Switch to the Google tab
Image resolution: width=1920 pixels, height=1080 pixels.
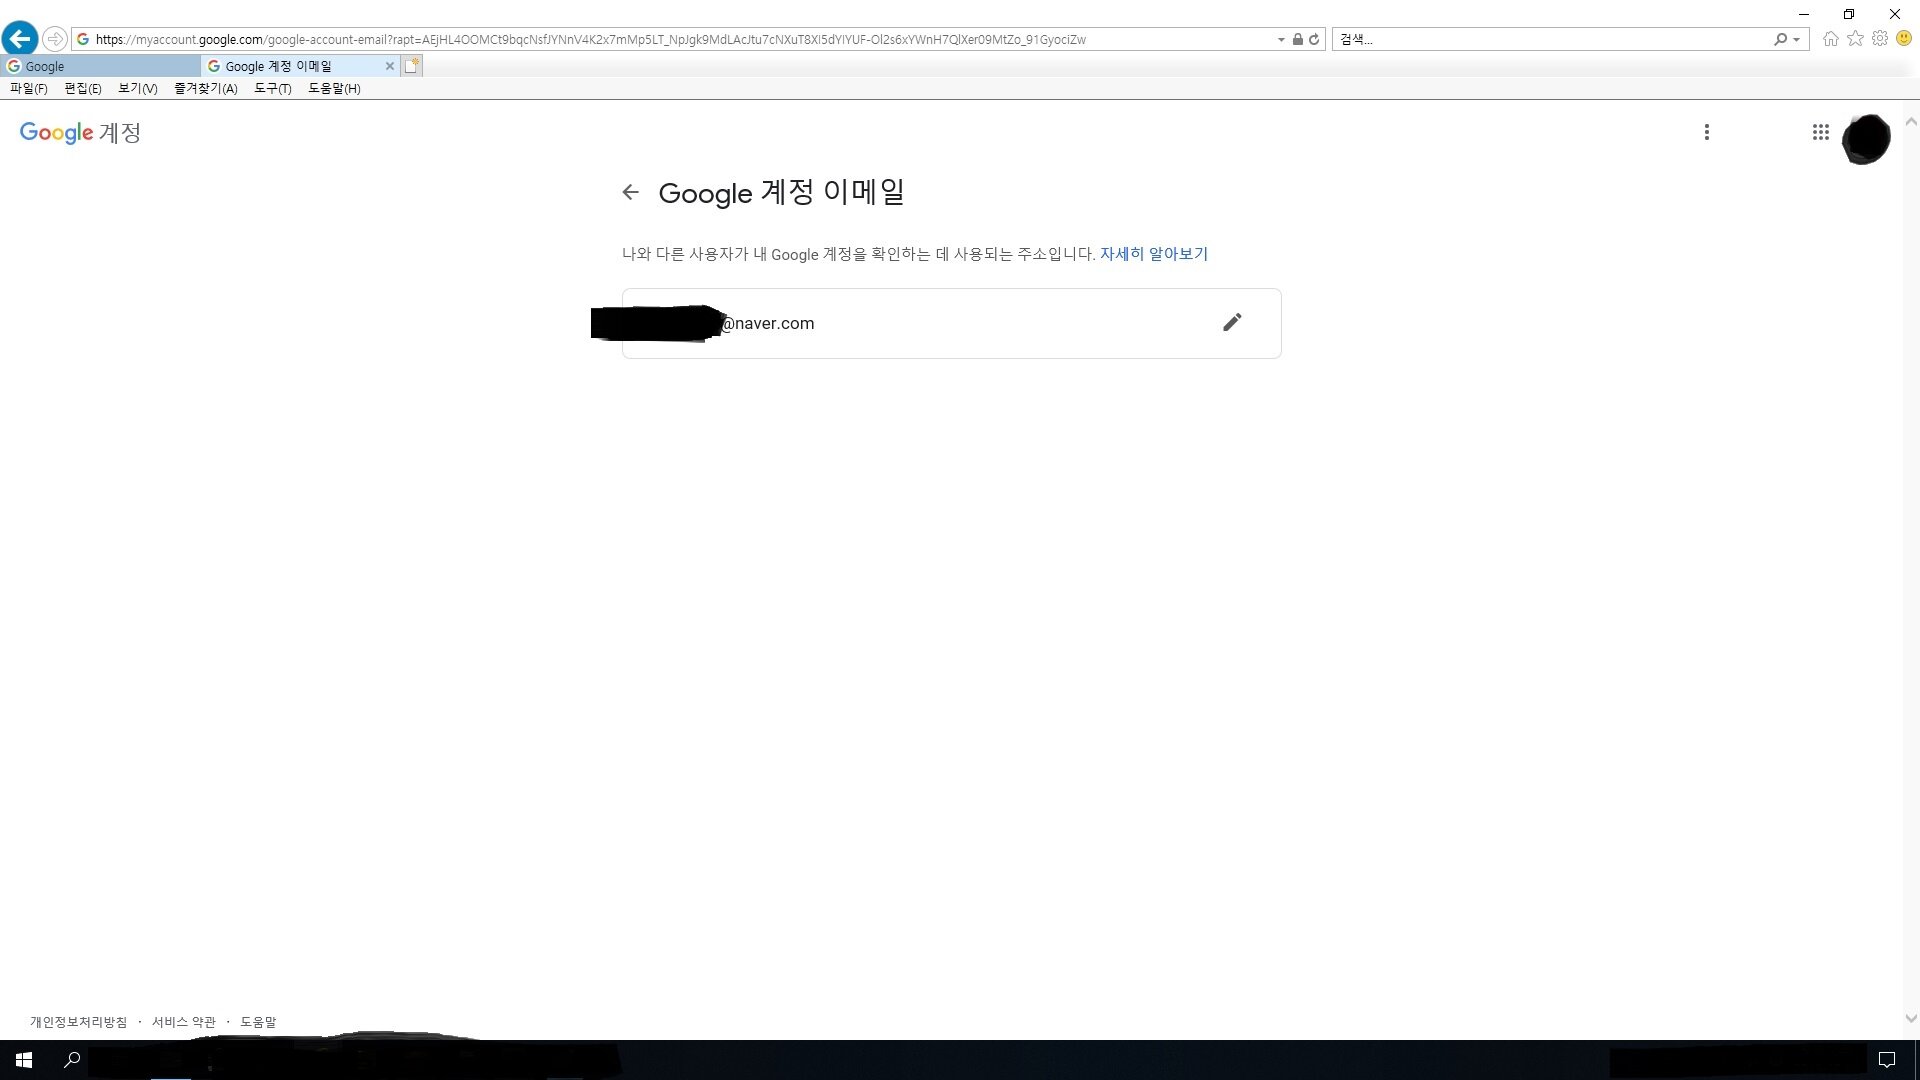[x=100, y=66]
